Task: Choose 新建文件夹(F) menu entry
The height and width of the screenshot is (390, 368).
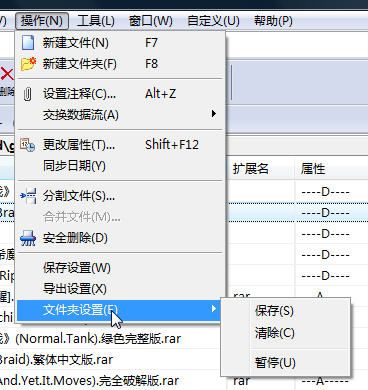Action: [120, 64]
